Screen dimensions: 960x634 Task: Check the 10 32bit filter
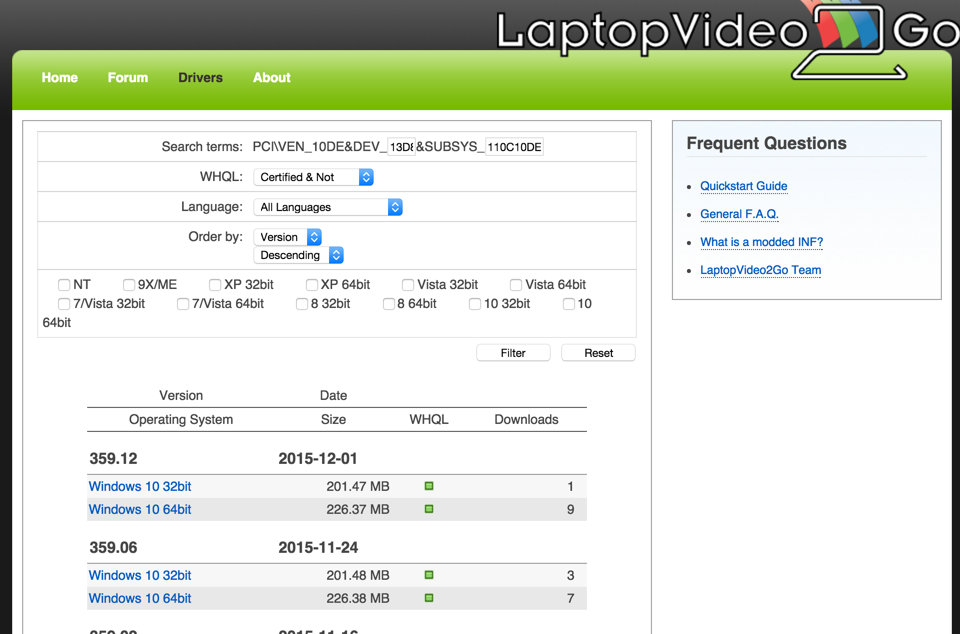[474, 304]
